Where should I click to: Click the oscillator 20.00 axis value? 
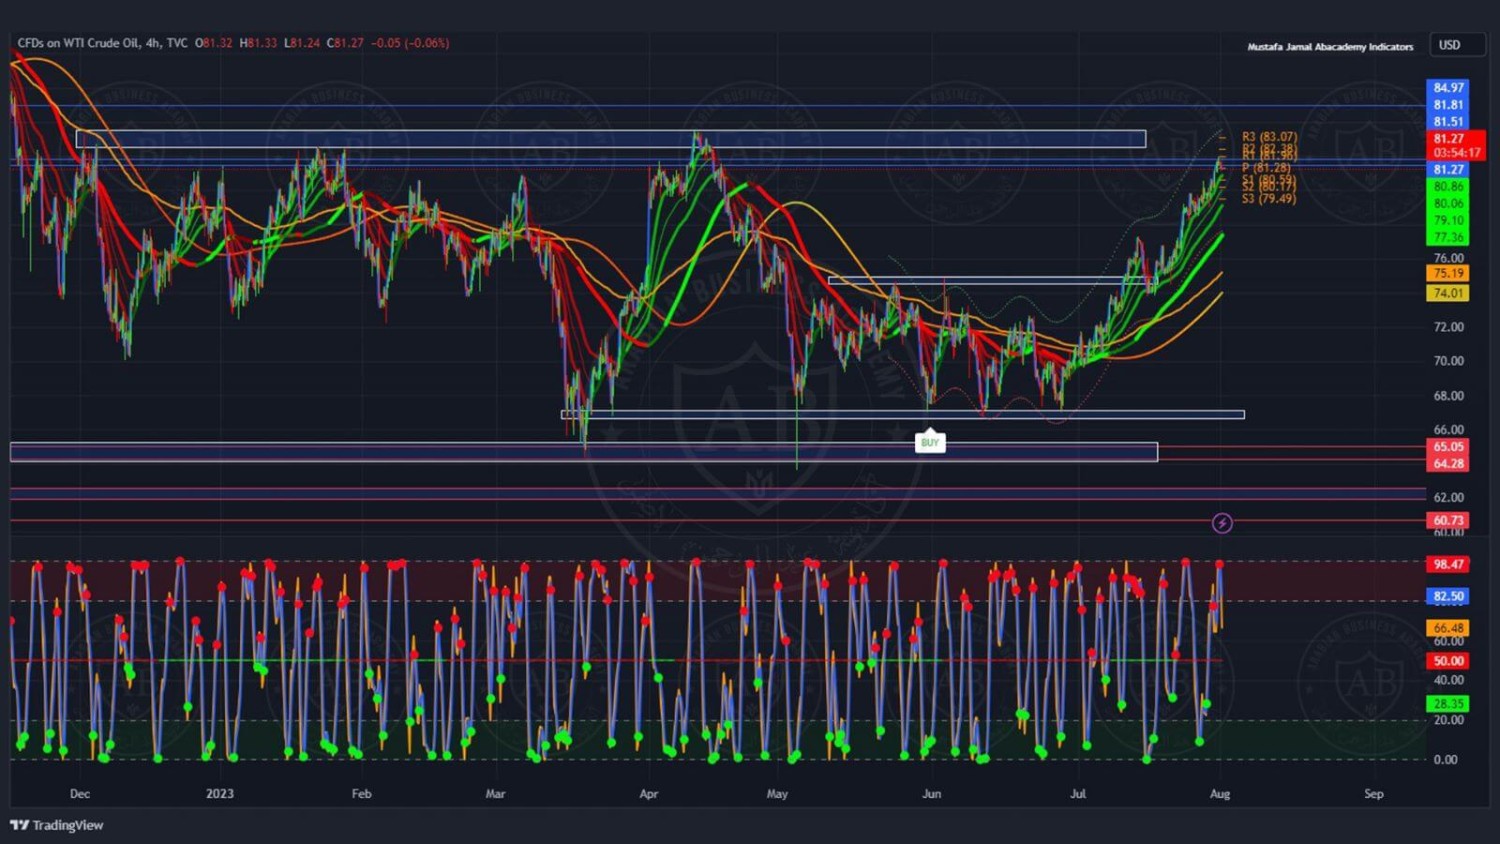click(x=1448, y=720)
